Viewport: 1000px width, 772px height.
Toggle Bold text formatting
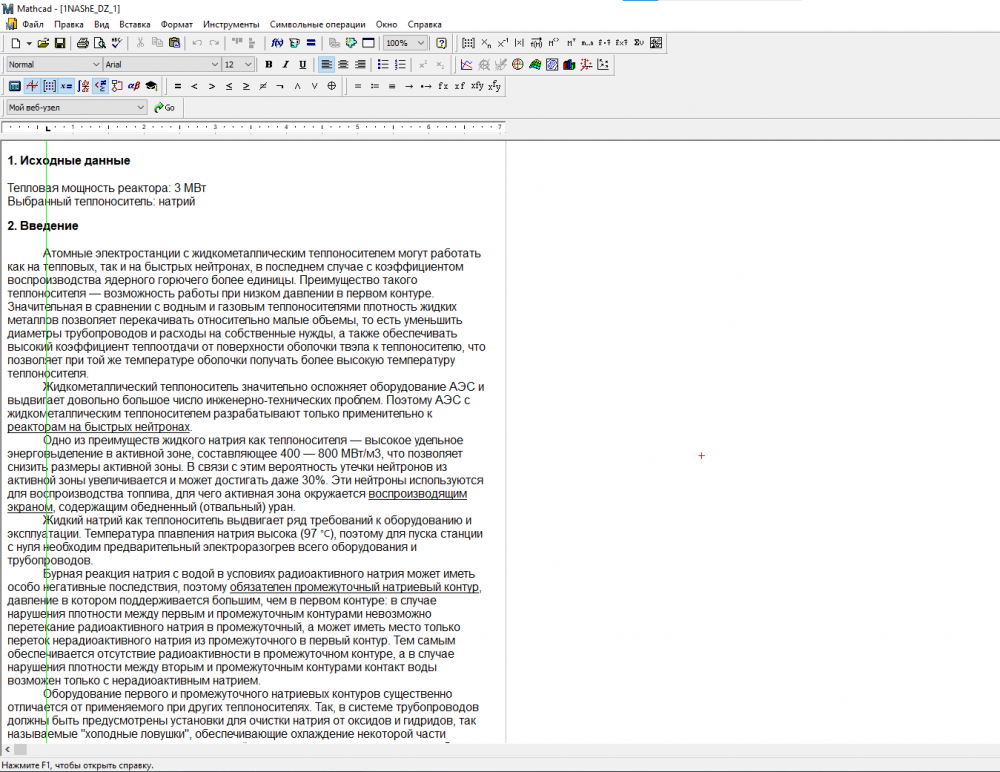click(x=268, y=64)
